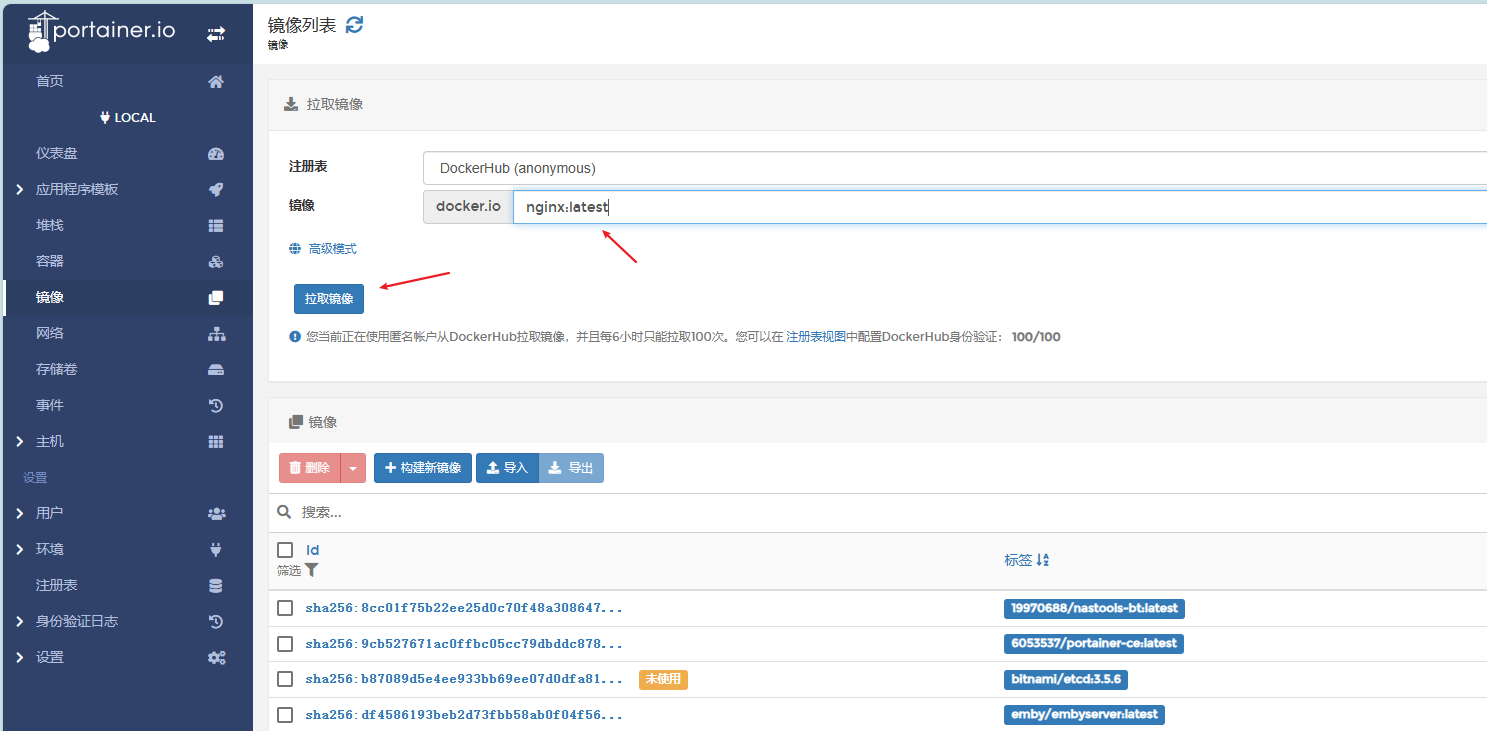
Task: Click the download icon beside 拉取镜像 heading
Action: tap(291, 104)
